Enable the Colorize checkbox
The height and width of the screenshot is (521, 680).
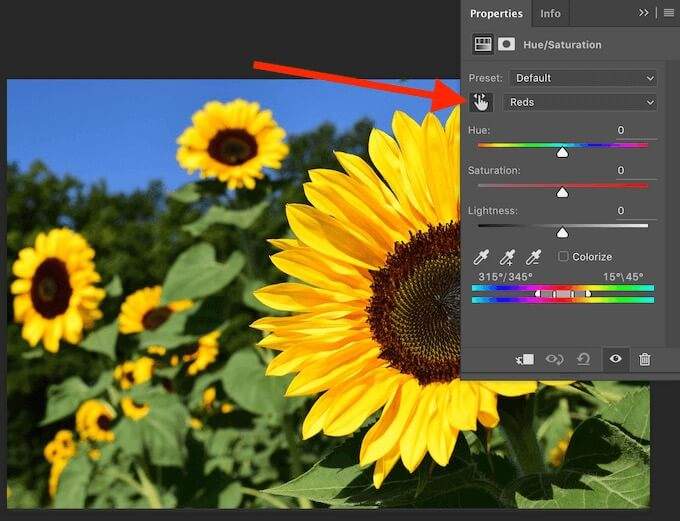pos(563,256)
